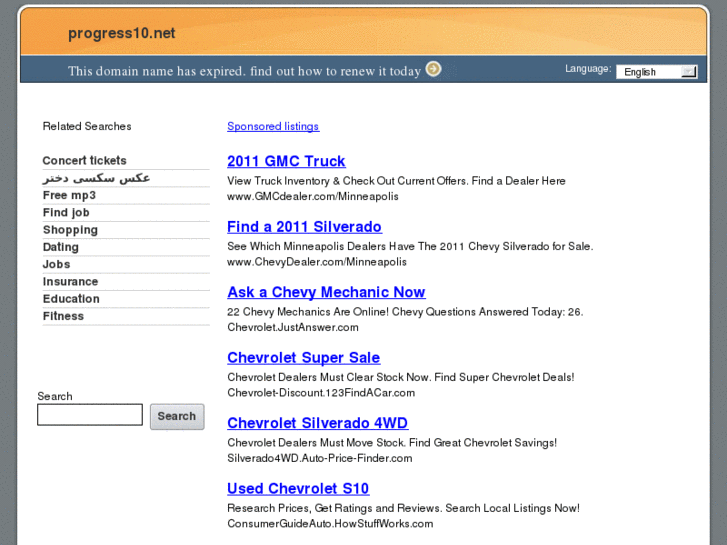Click www.ChevyDealer.com/Minneapolis URL text
This screenshot has width=727, height=545.
pyautogui.click(x=317, y=262)
